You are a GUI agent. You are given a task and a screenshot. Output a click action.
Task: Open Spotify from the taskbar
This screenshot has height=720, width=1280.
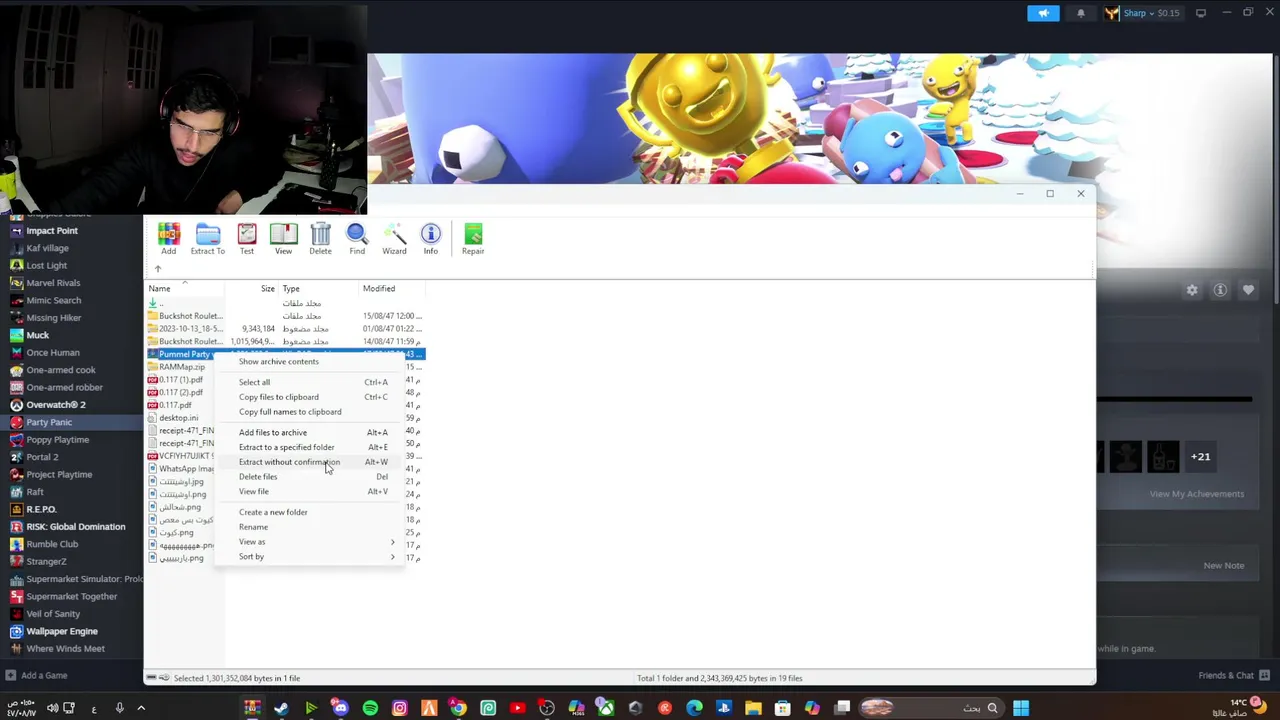pyautogui.click(x=370, y=708)
